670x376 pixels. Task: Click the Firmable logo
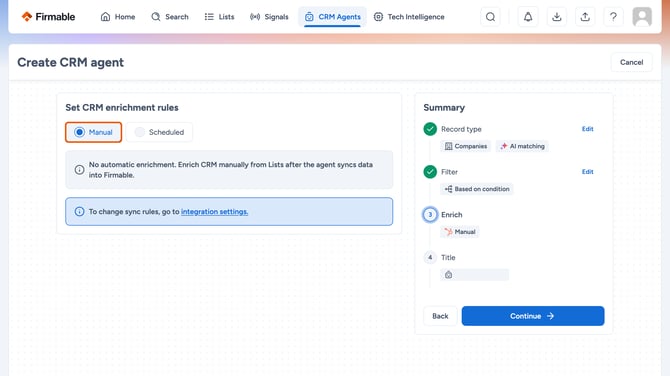pyautogui.click(x=48, y=17)
